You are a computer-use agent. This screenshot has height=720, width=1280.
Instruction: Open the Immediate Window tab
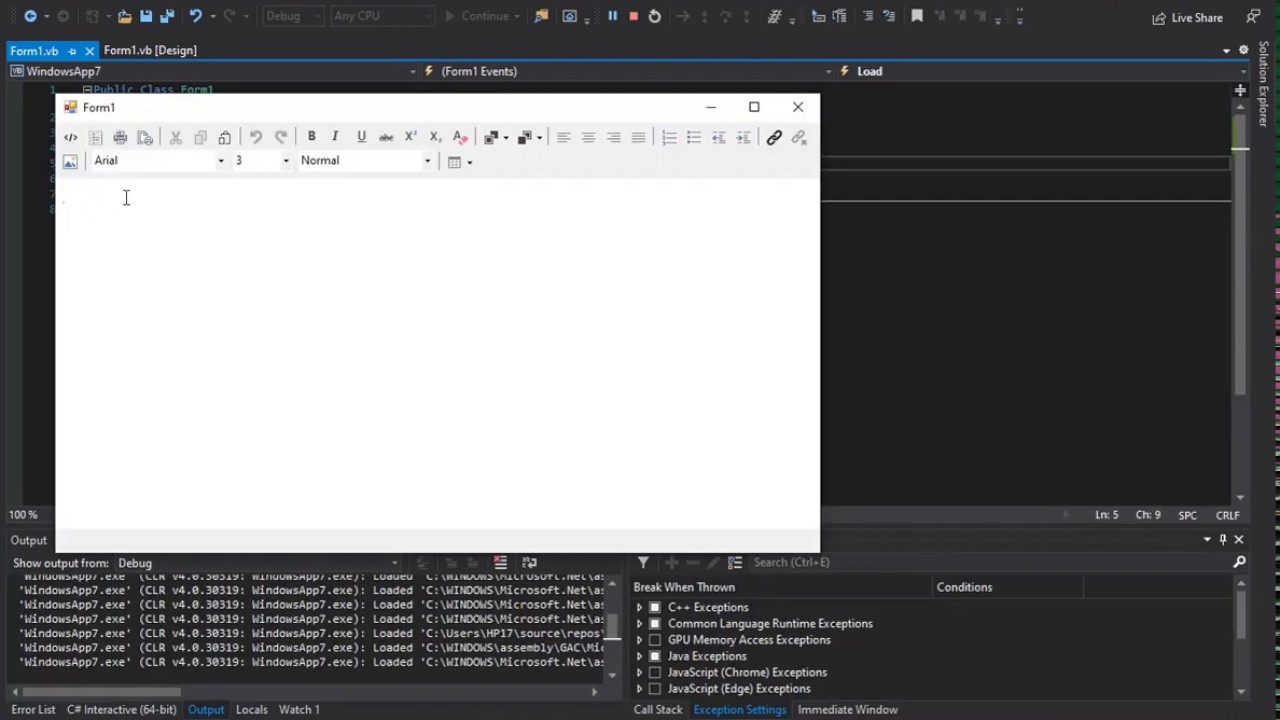[847, 709]
